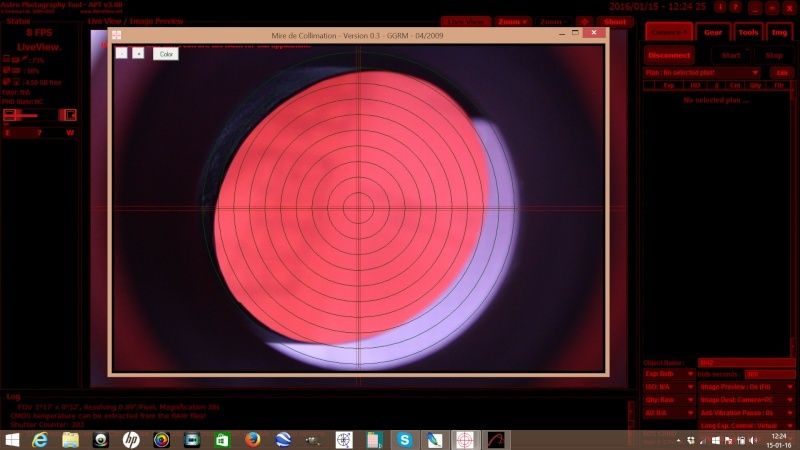The image size is (800, 450).
Task: Open the Image Dest dropdown
Action: [x=746, y=400]
